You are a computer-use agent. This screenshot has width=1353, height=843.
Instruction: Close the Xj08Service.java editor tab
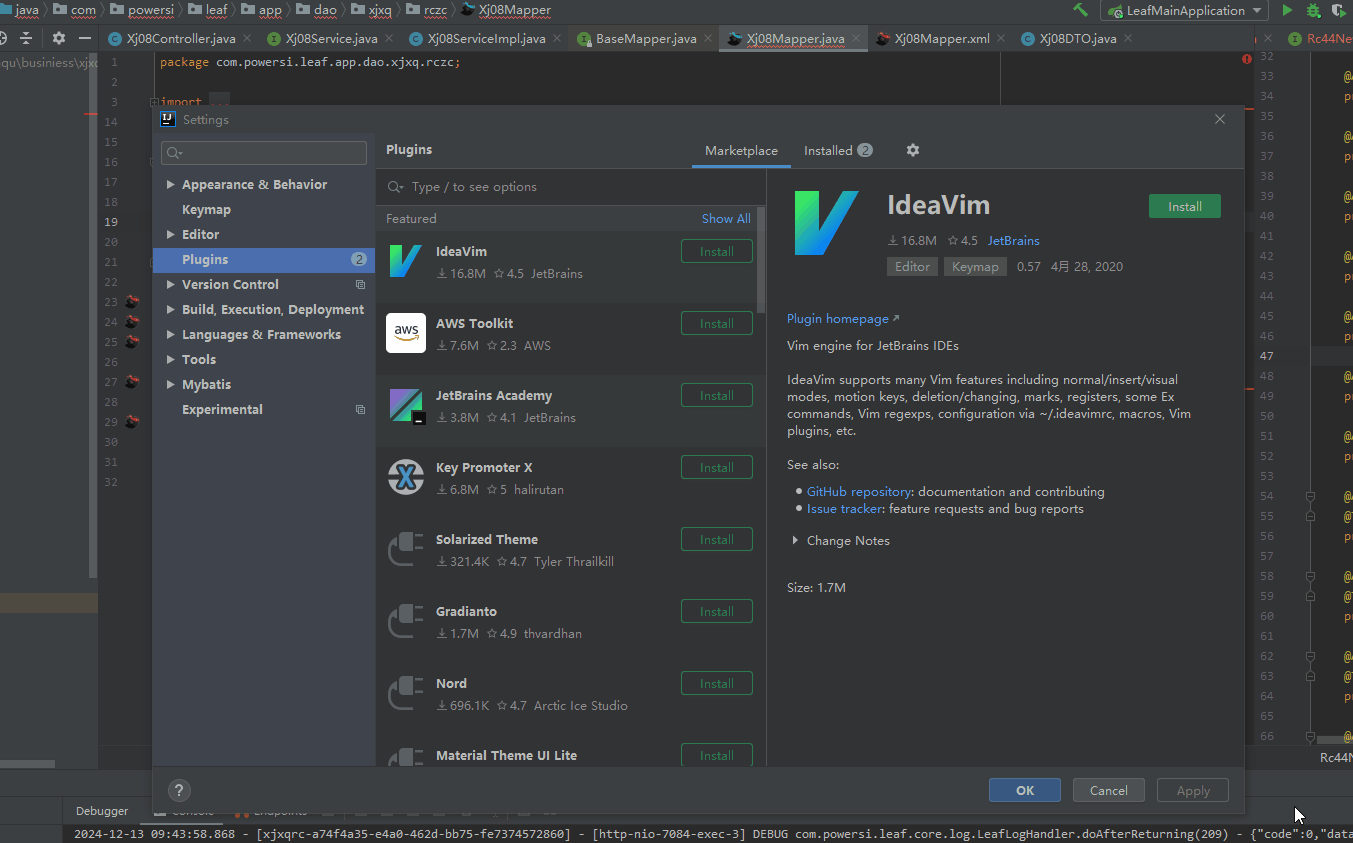(x=389, y=39)
